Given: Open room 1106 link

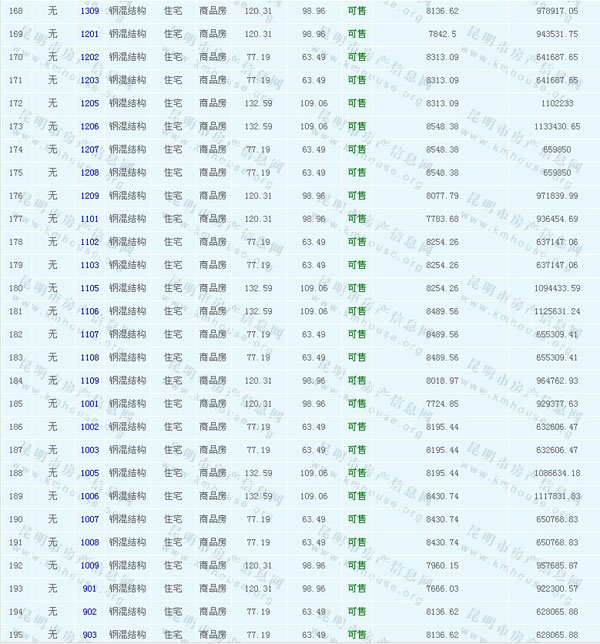Looking at the screenshot, I should [x=89, y=311].
